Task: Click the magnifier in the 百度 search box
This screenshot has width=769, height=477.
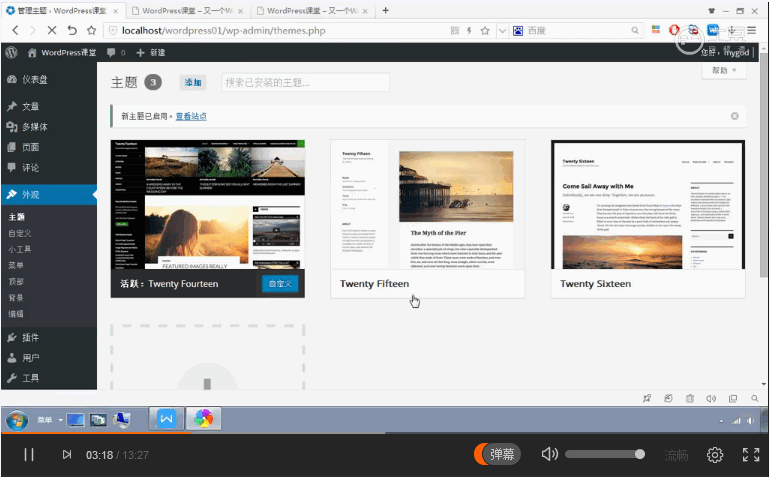Action: 635,30
